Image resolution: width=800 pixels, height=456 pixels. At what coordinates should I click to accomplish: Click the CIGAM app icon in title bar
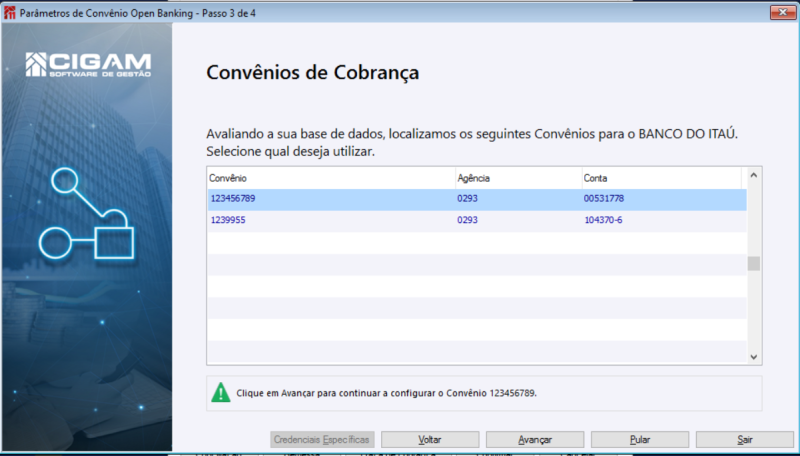9,13
